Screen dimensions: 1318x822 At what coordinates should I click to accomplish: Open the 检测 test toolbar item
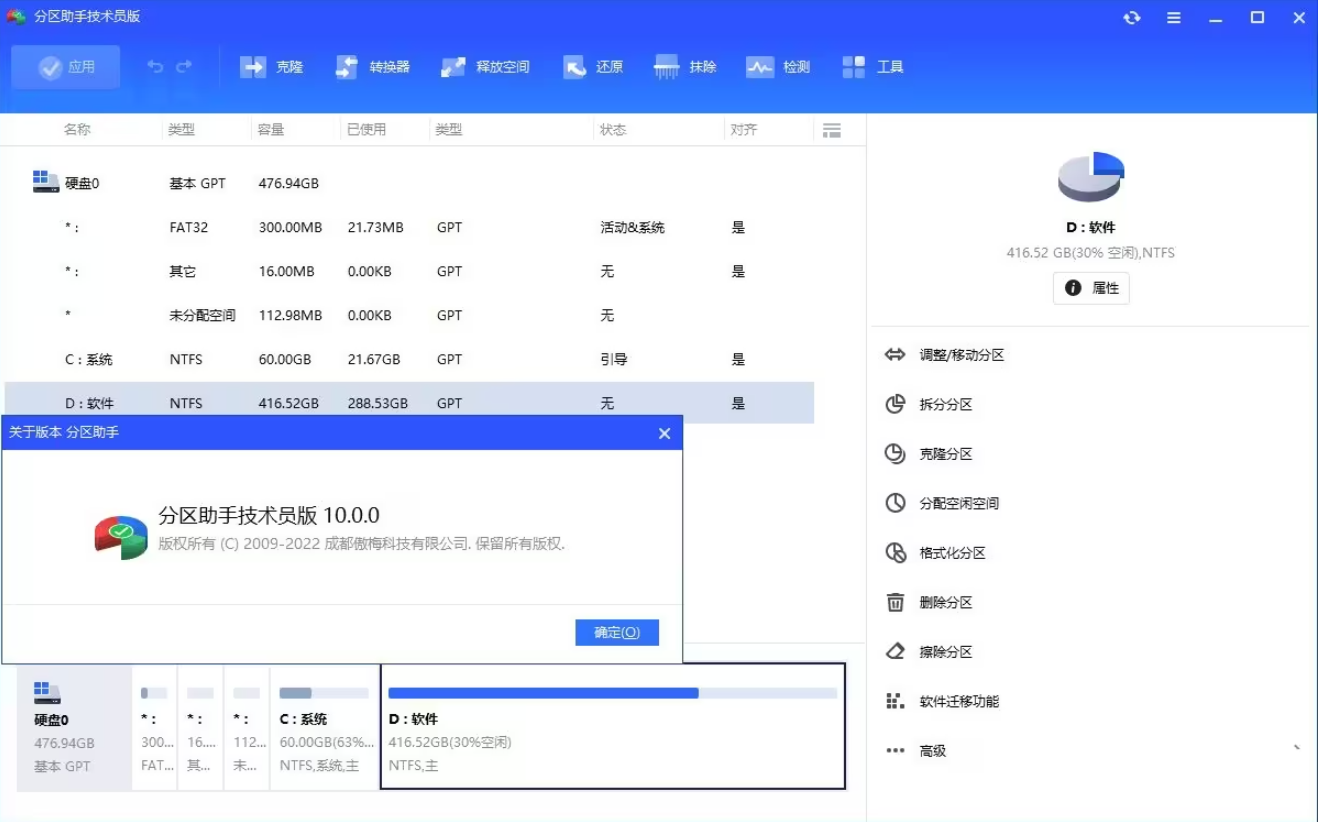click(778, 67)
